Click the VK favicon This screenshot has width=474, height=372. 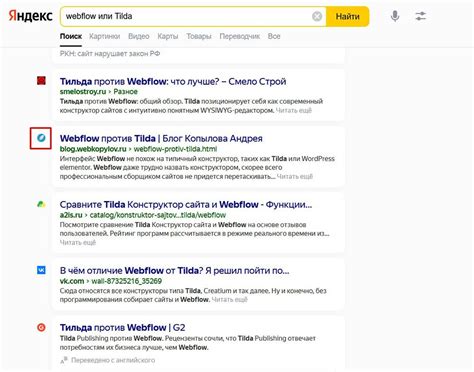tap(41, 270)
